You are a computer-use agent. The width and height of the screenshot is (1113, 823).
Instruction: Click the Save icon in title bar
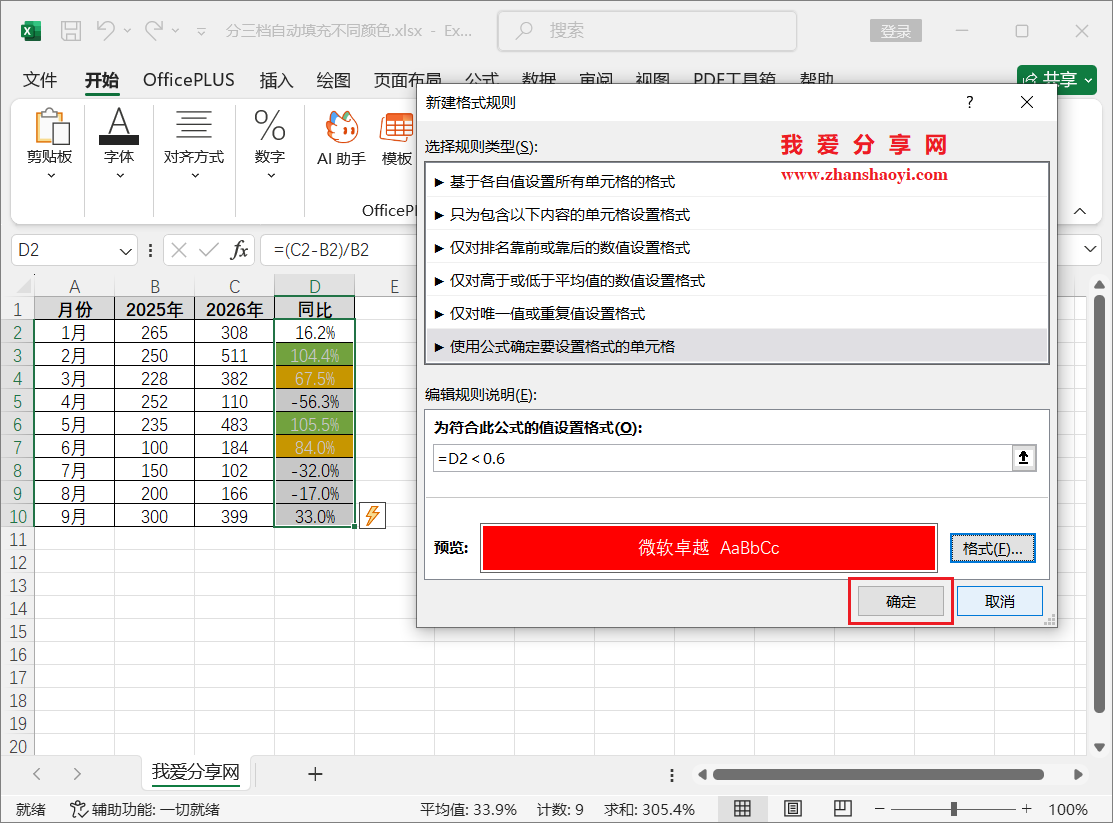[71, 31]
